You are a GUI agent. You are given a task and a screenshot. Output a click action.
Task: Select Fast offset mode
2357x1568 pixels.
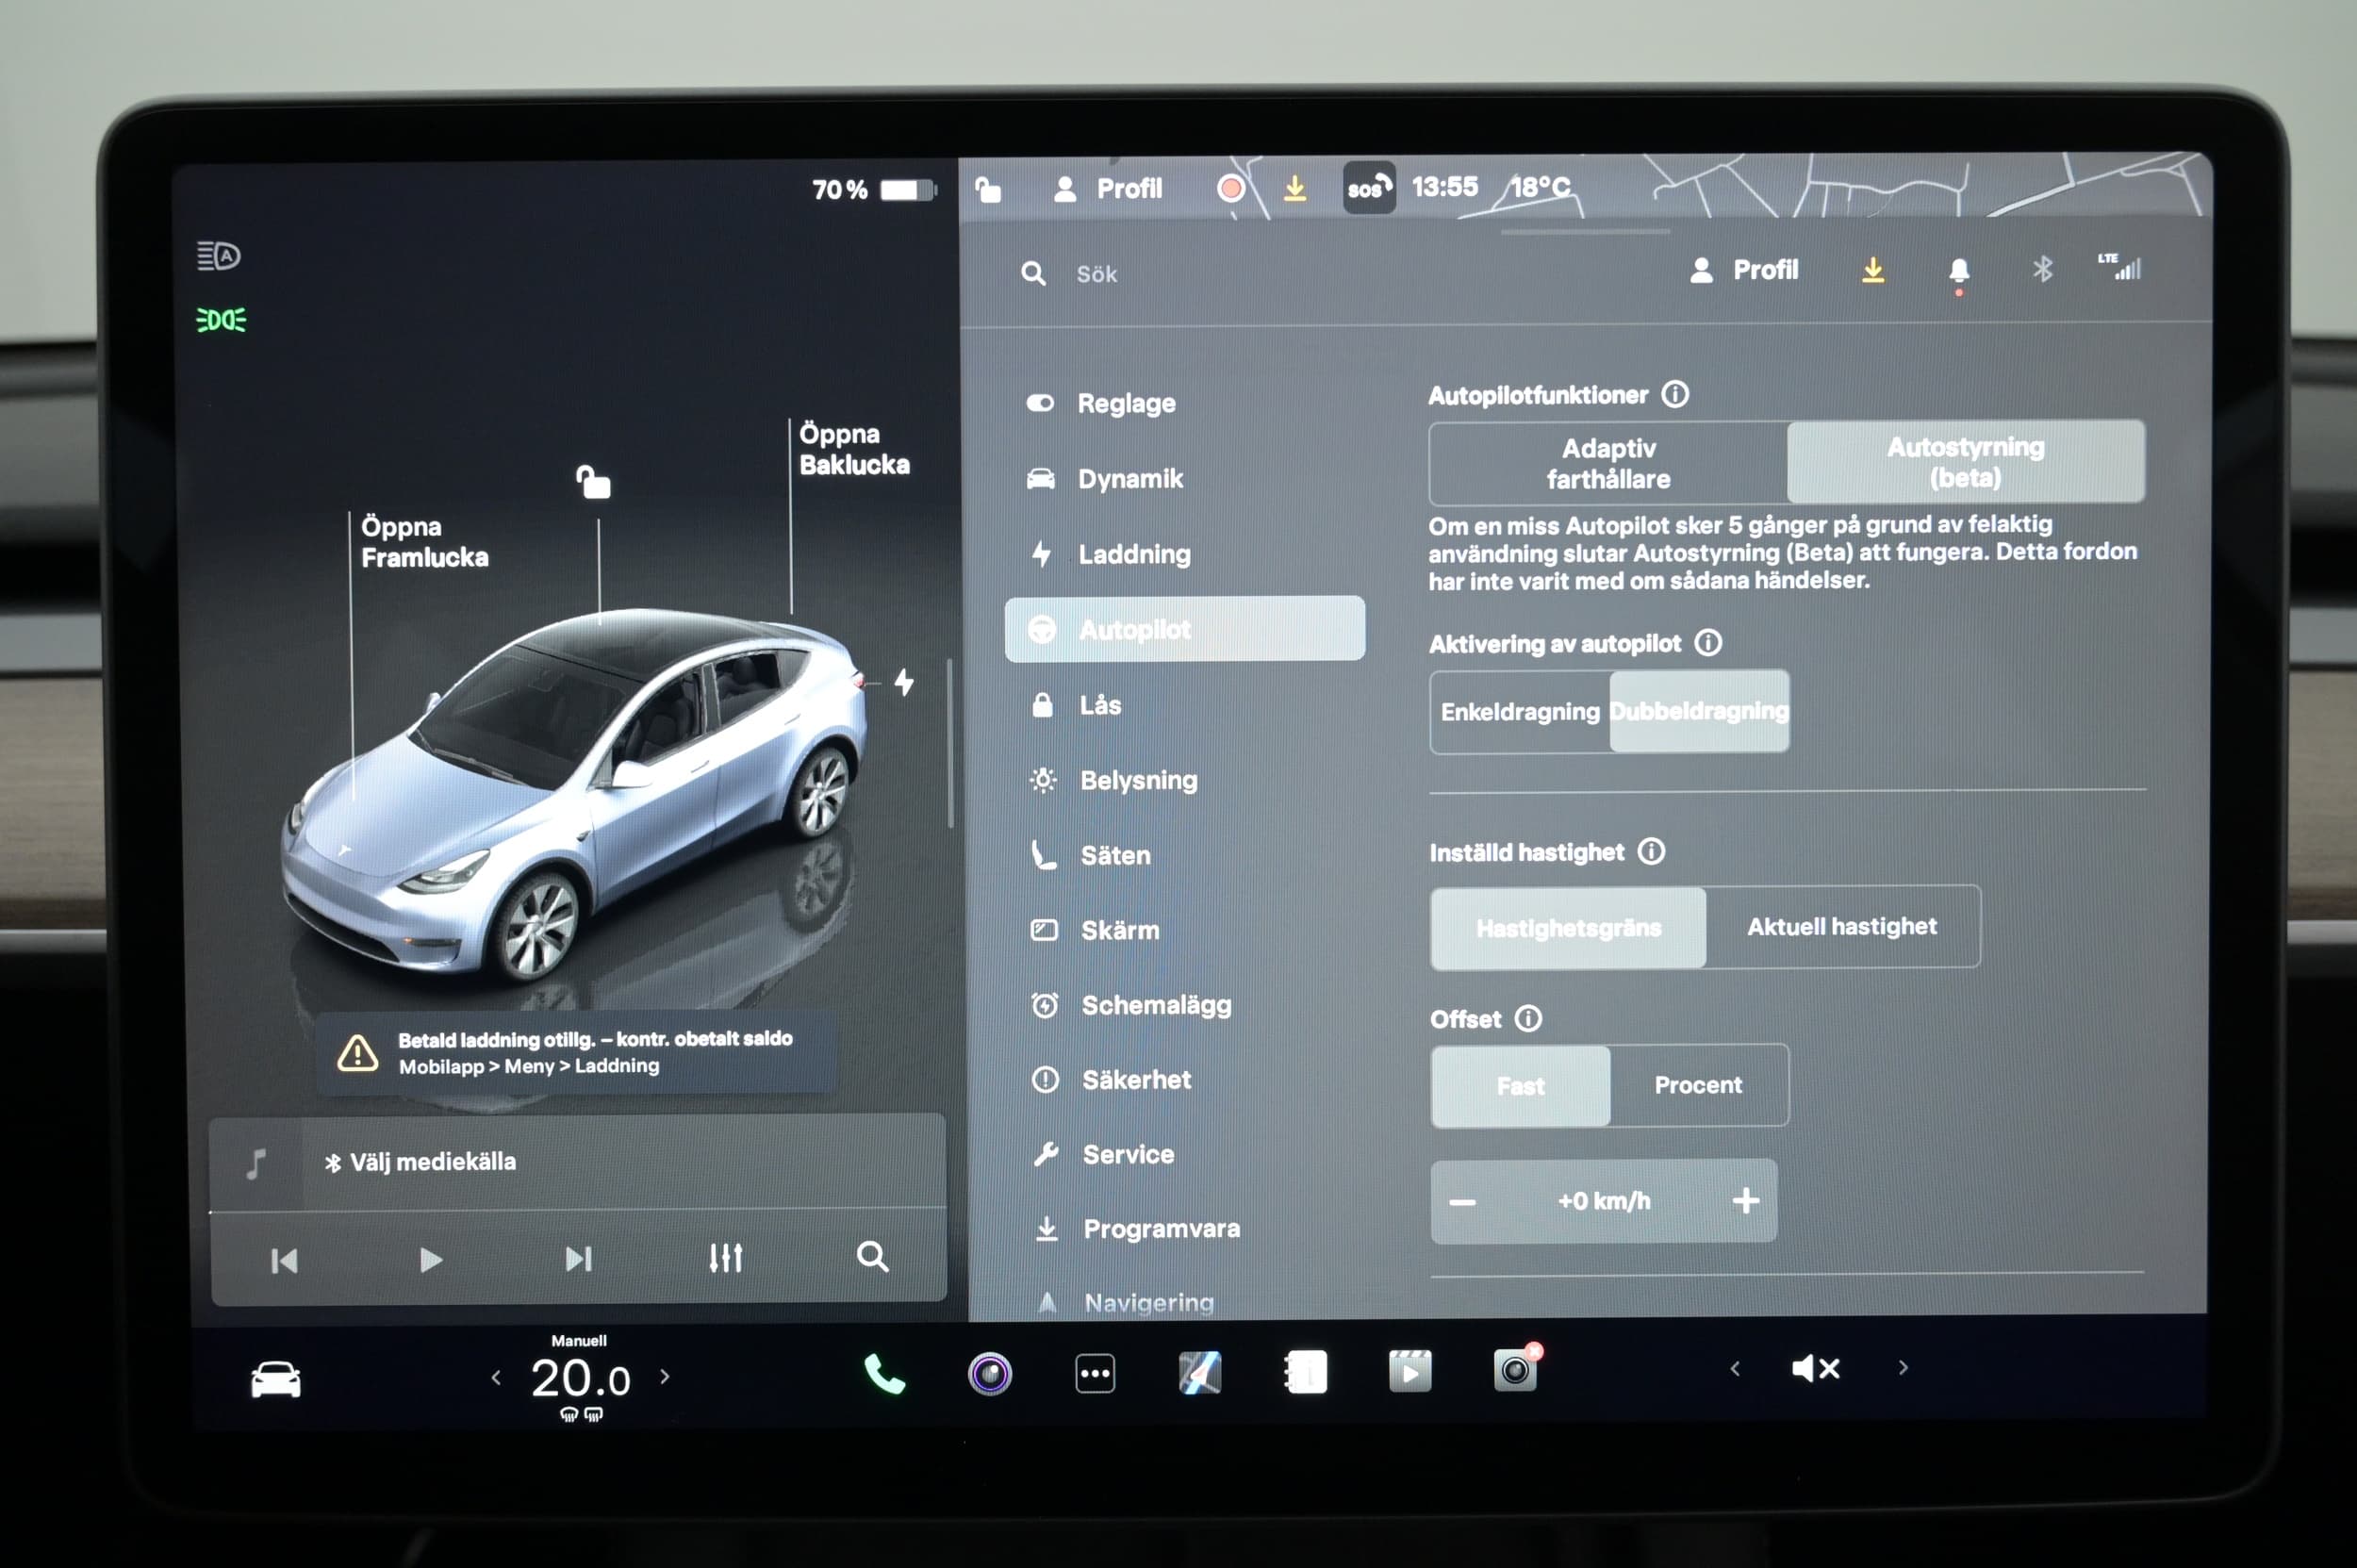pos(1520,1086)
